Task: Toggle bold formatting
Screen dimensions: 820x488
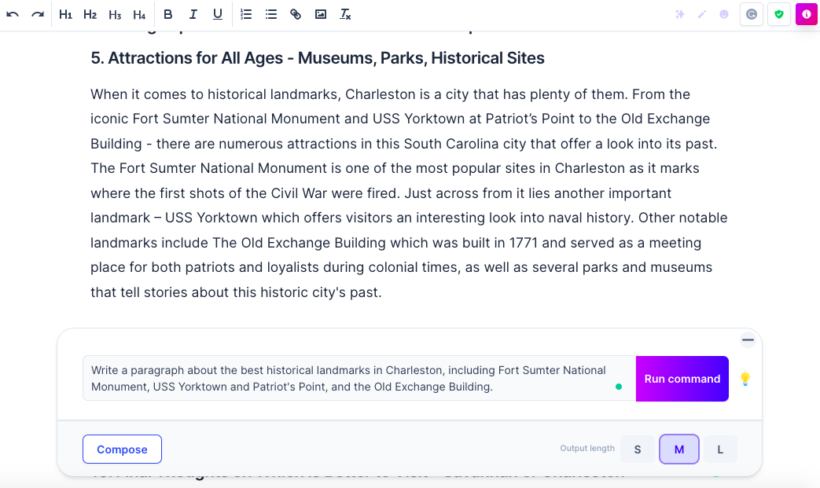Action: [167, 14]
